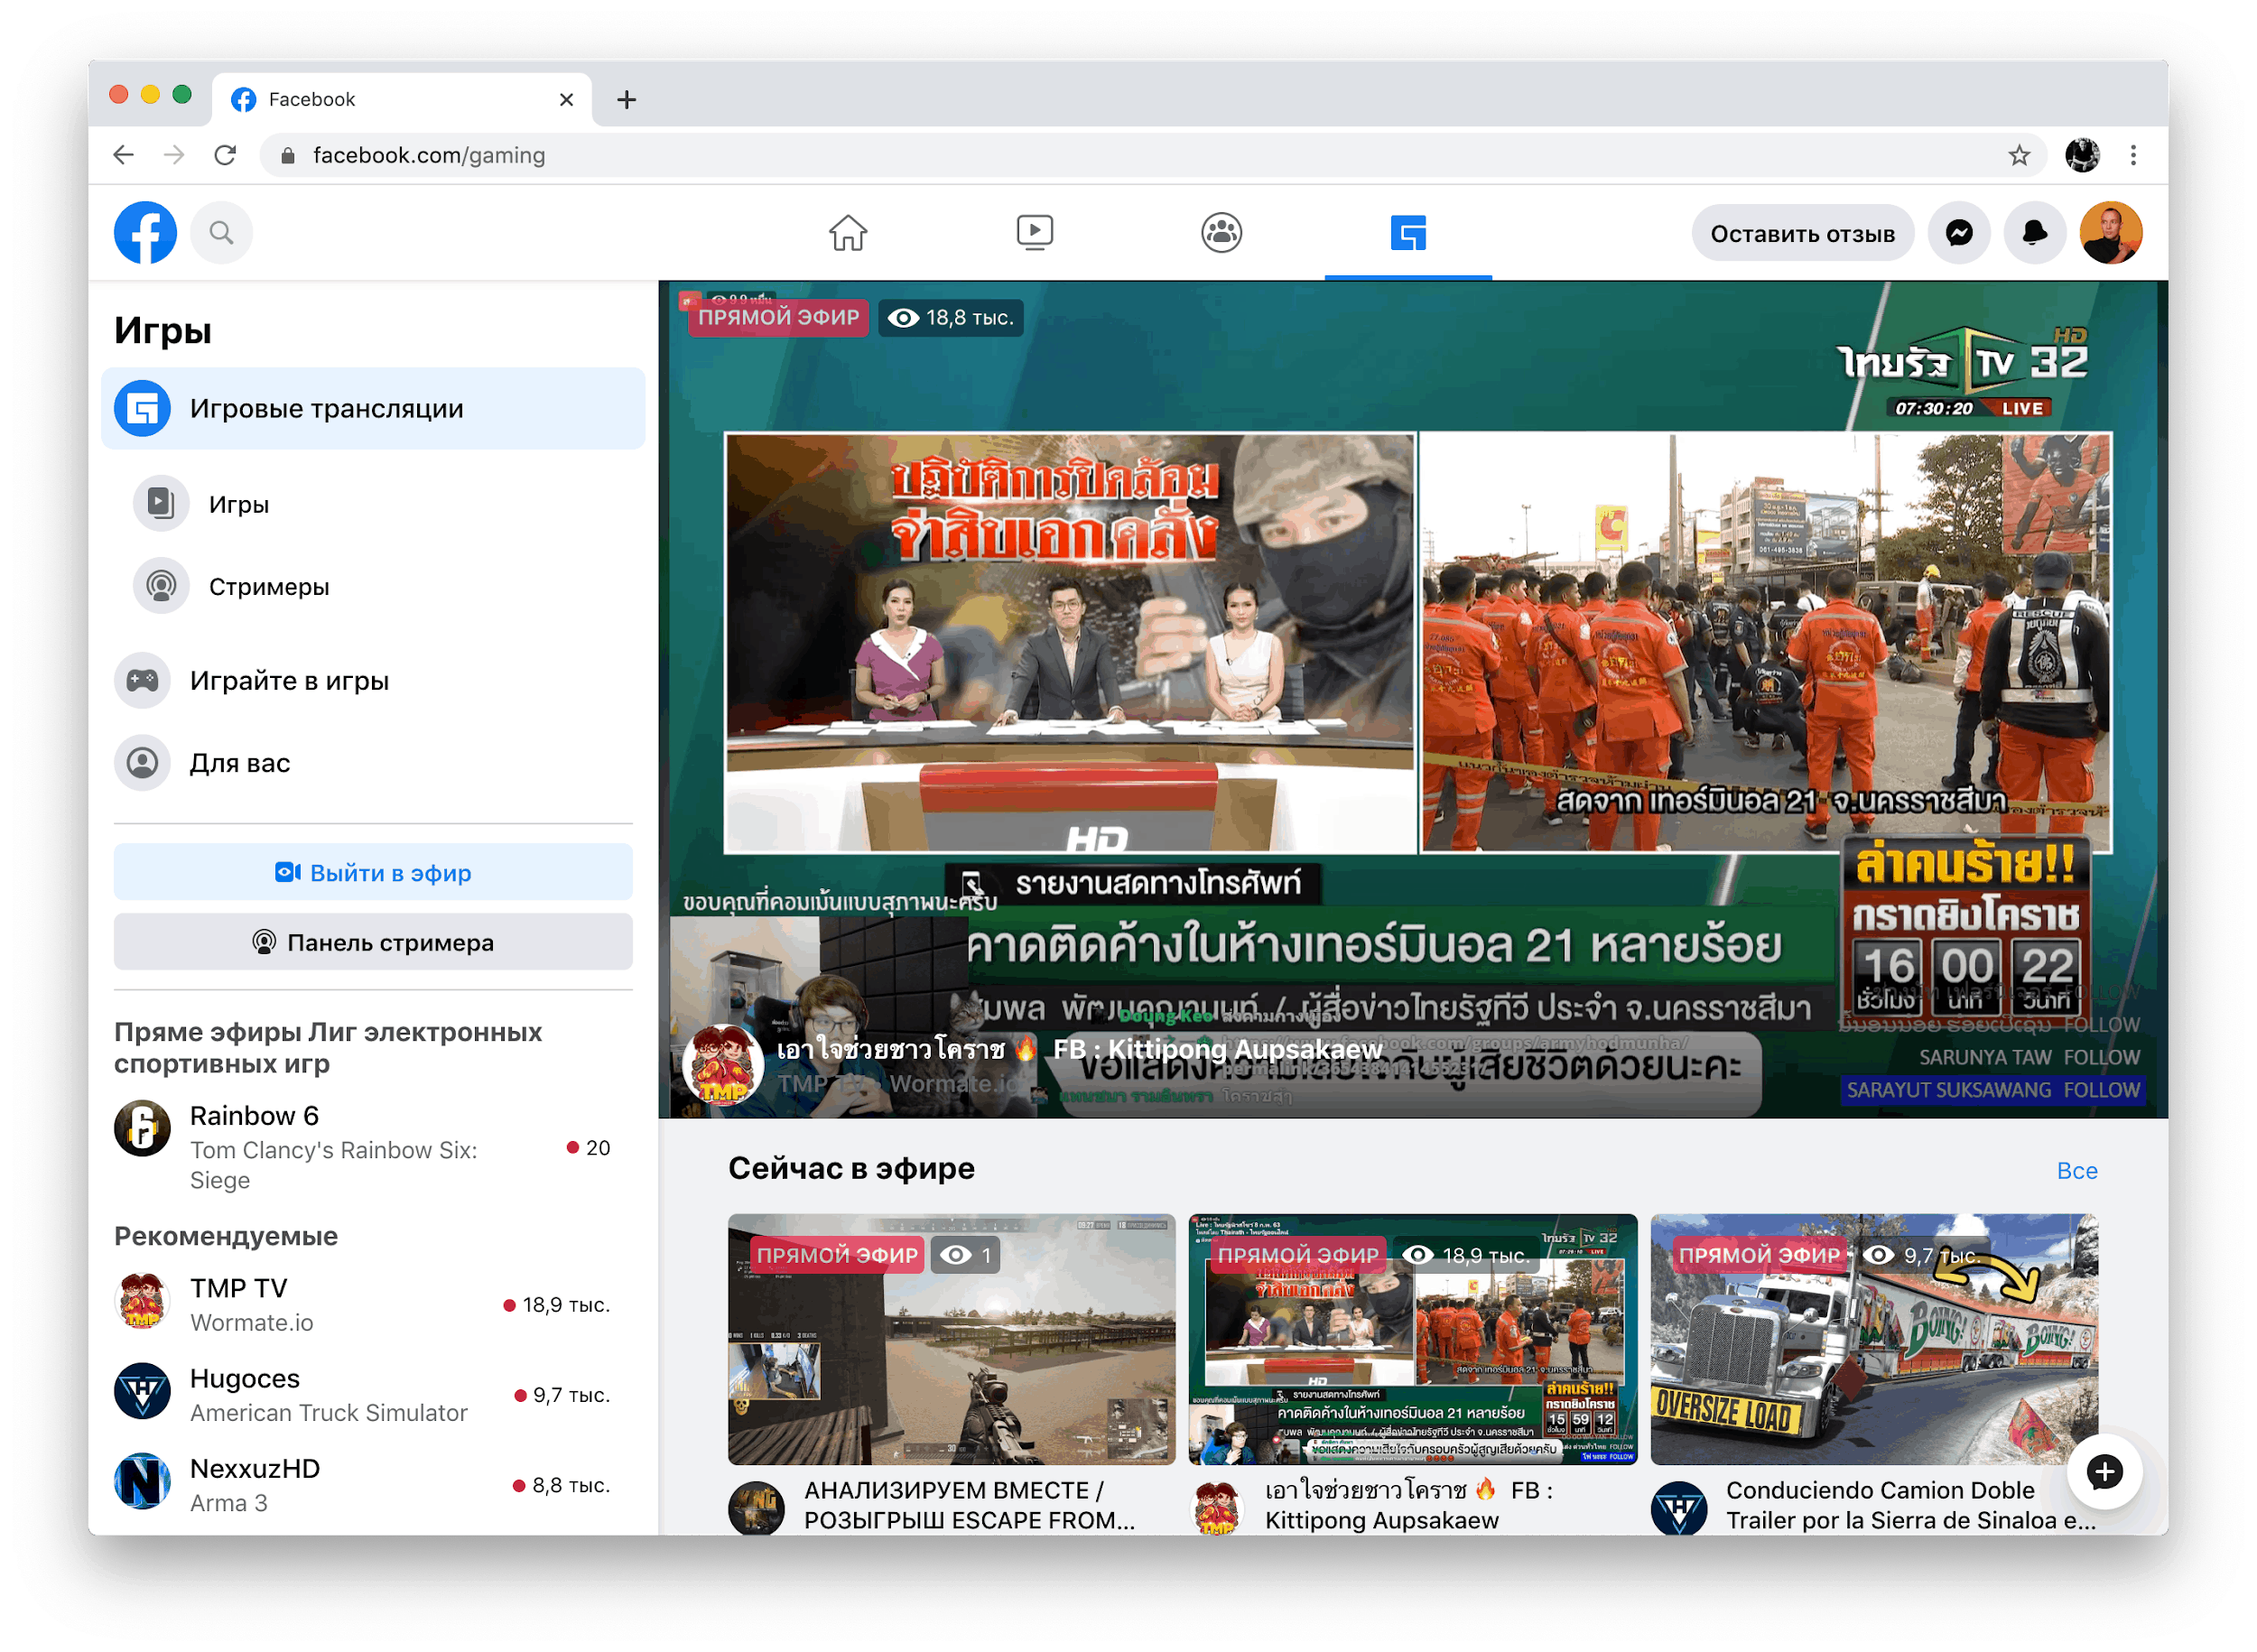
Task: Click the Facebook logo
Action: pyautogui.click(x=145, y=233)
